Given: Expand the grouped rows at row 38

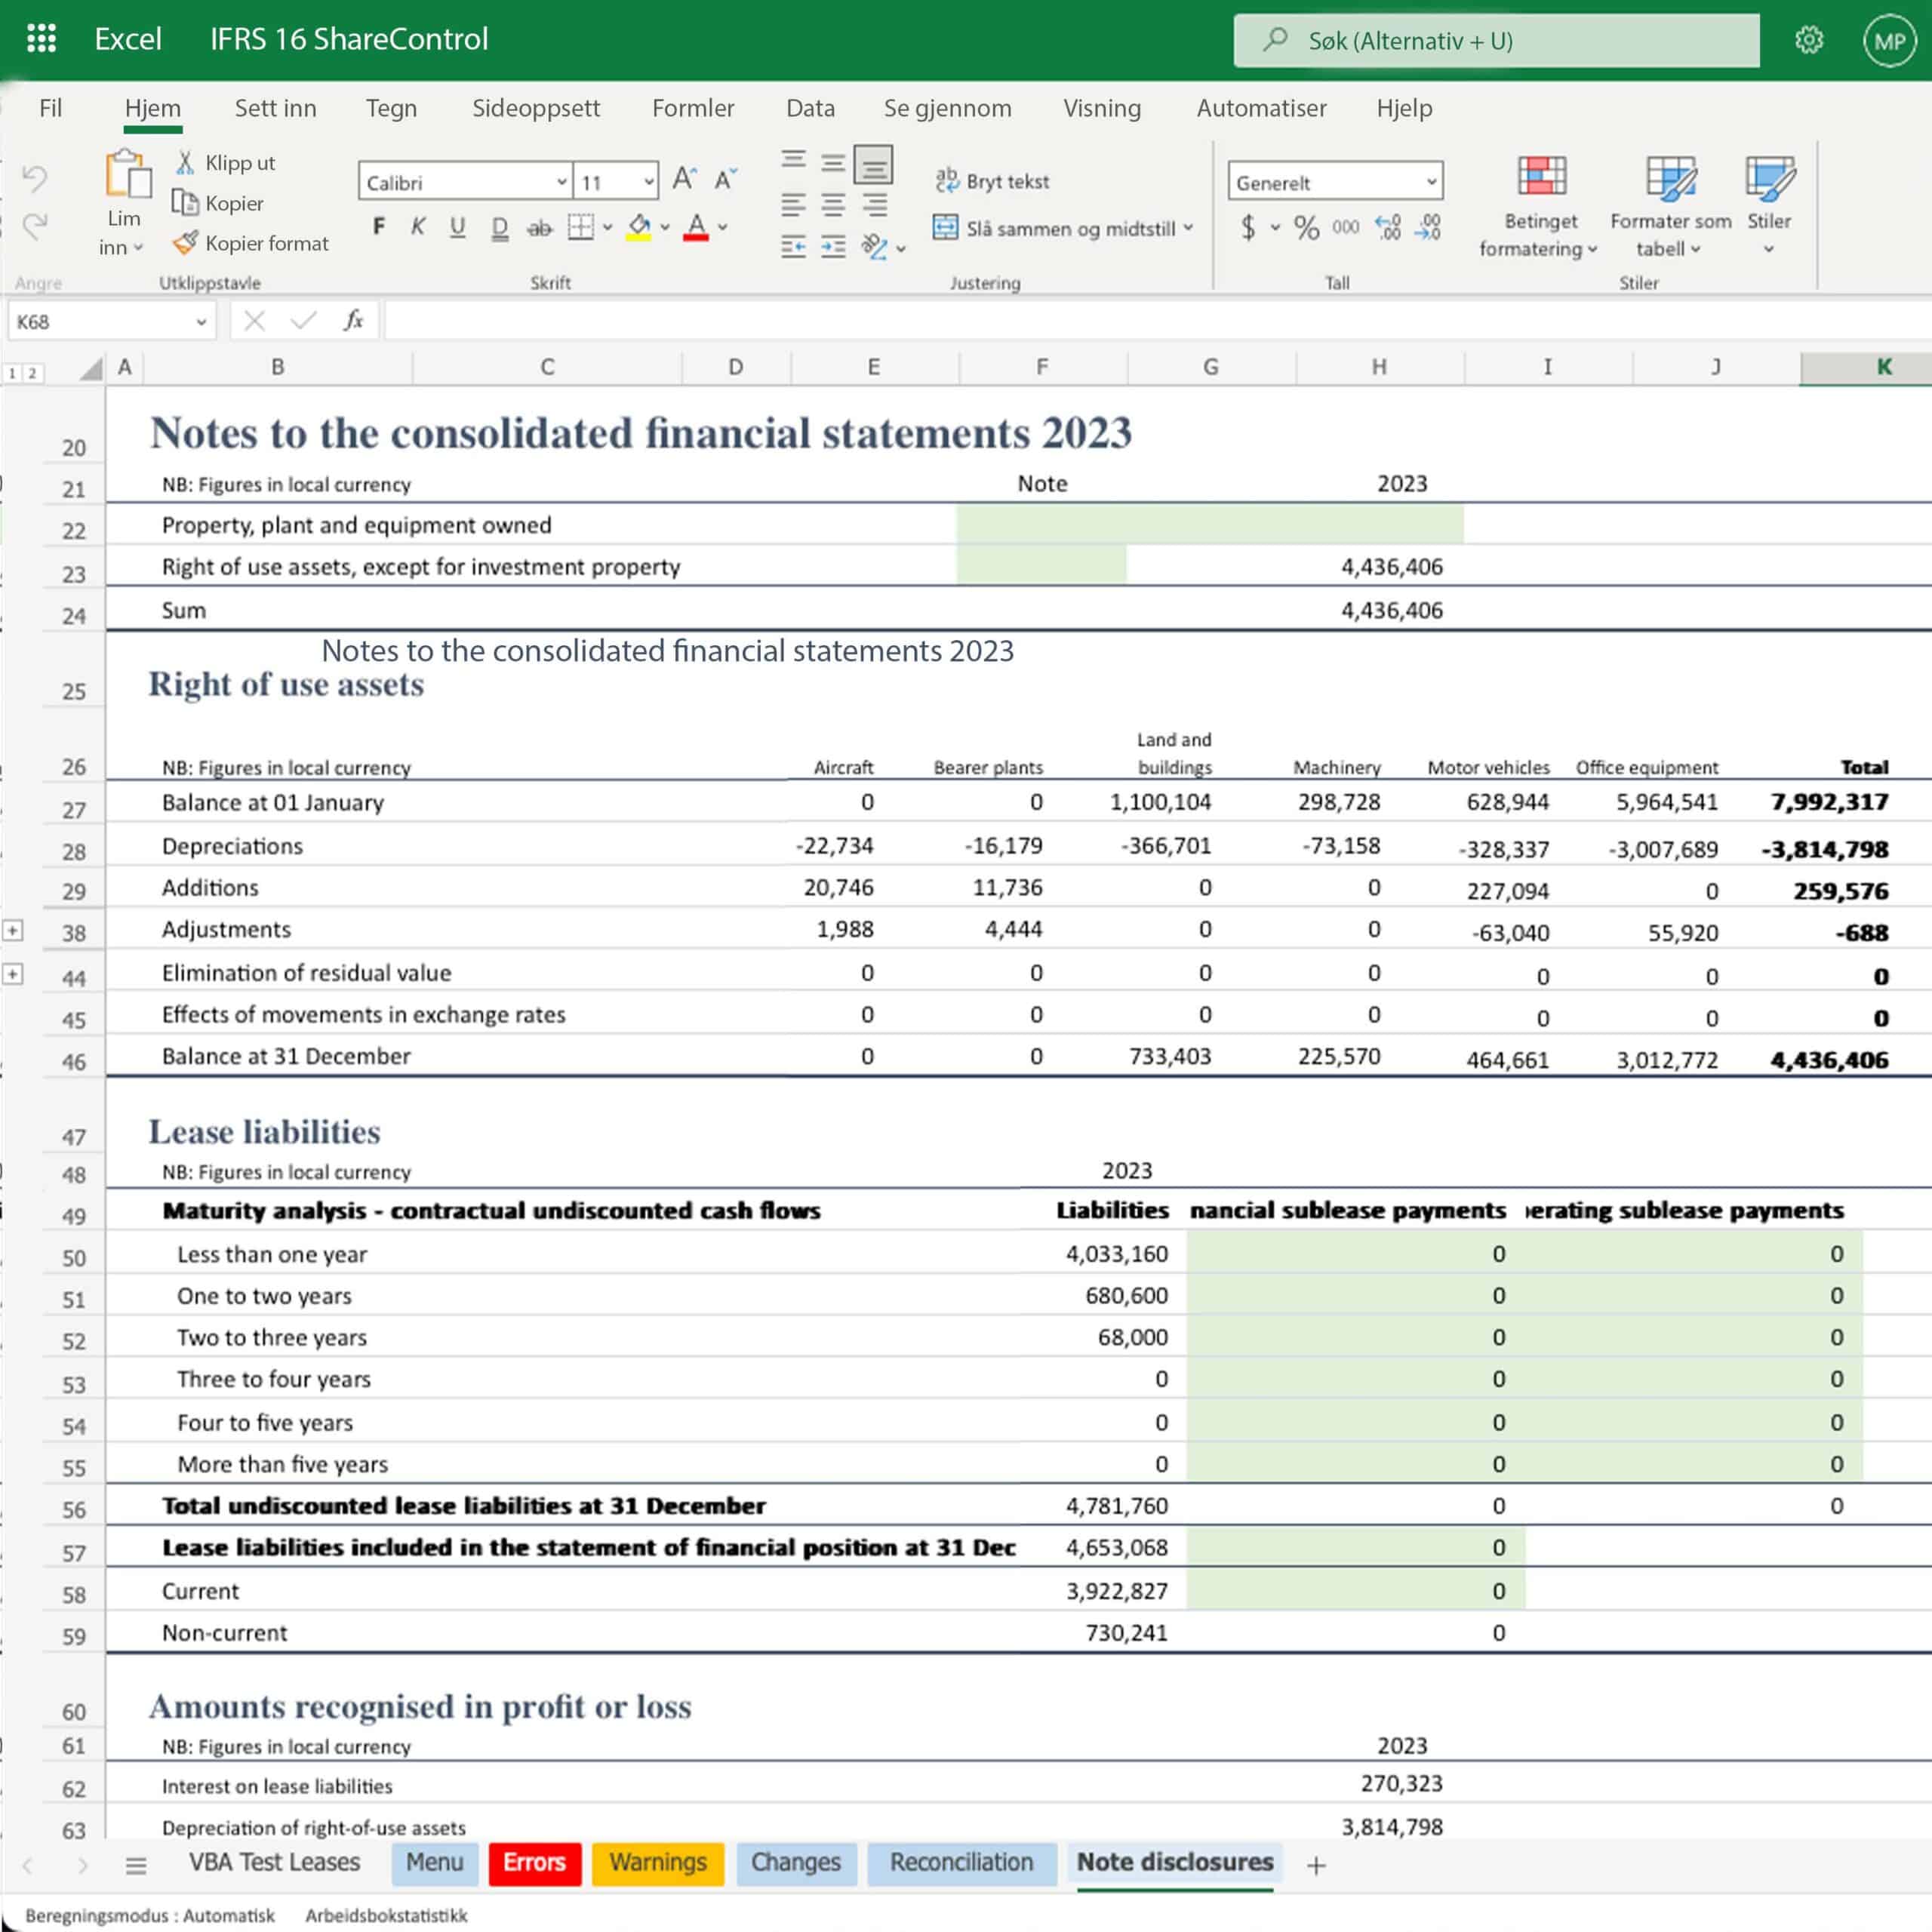Looking at the screenshot, I should pos(13,930).
